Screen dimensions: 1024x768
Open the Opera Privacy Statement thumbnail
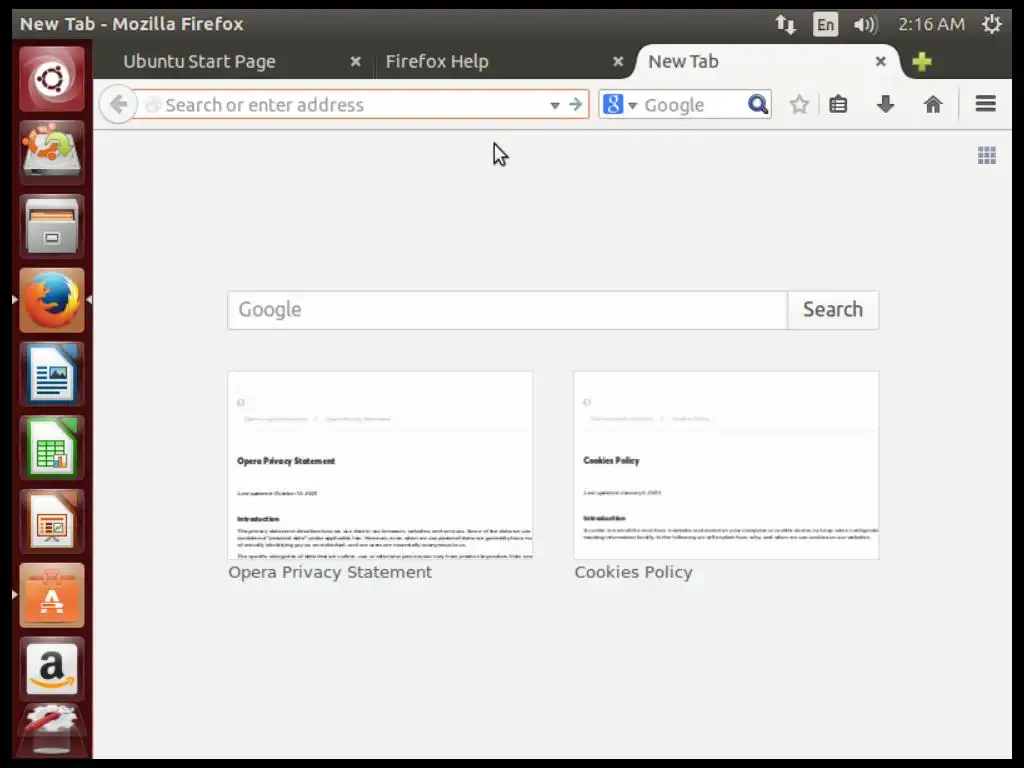[380, 465]
